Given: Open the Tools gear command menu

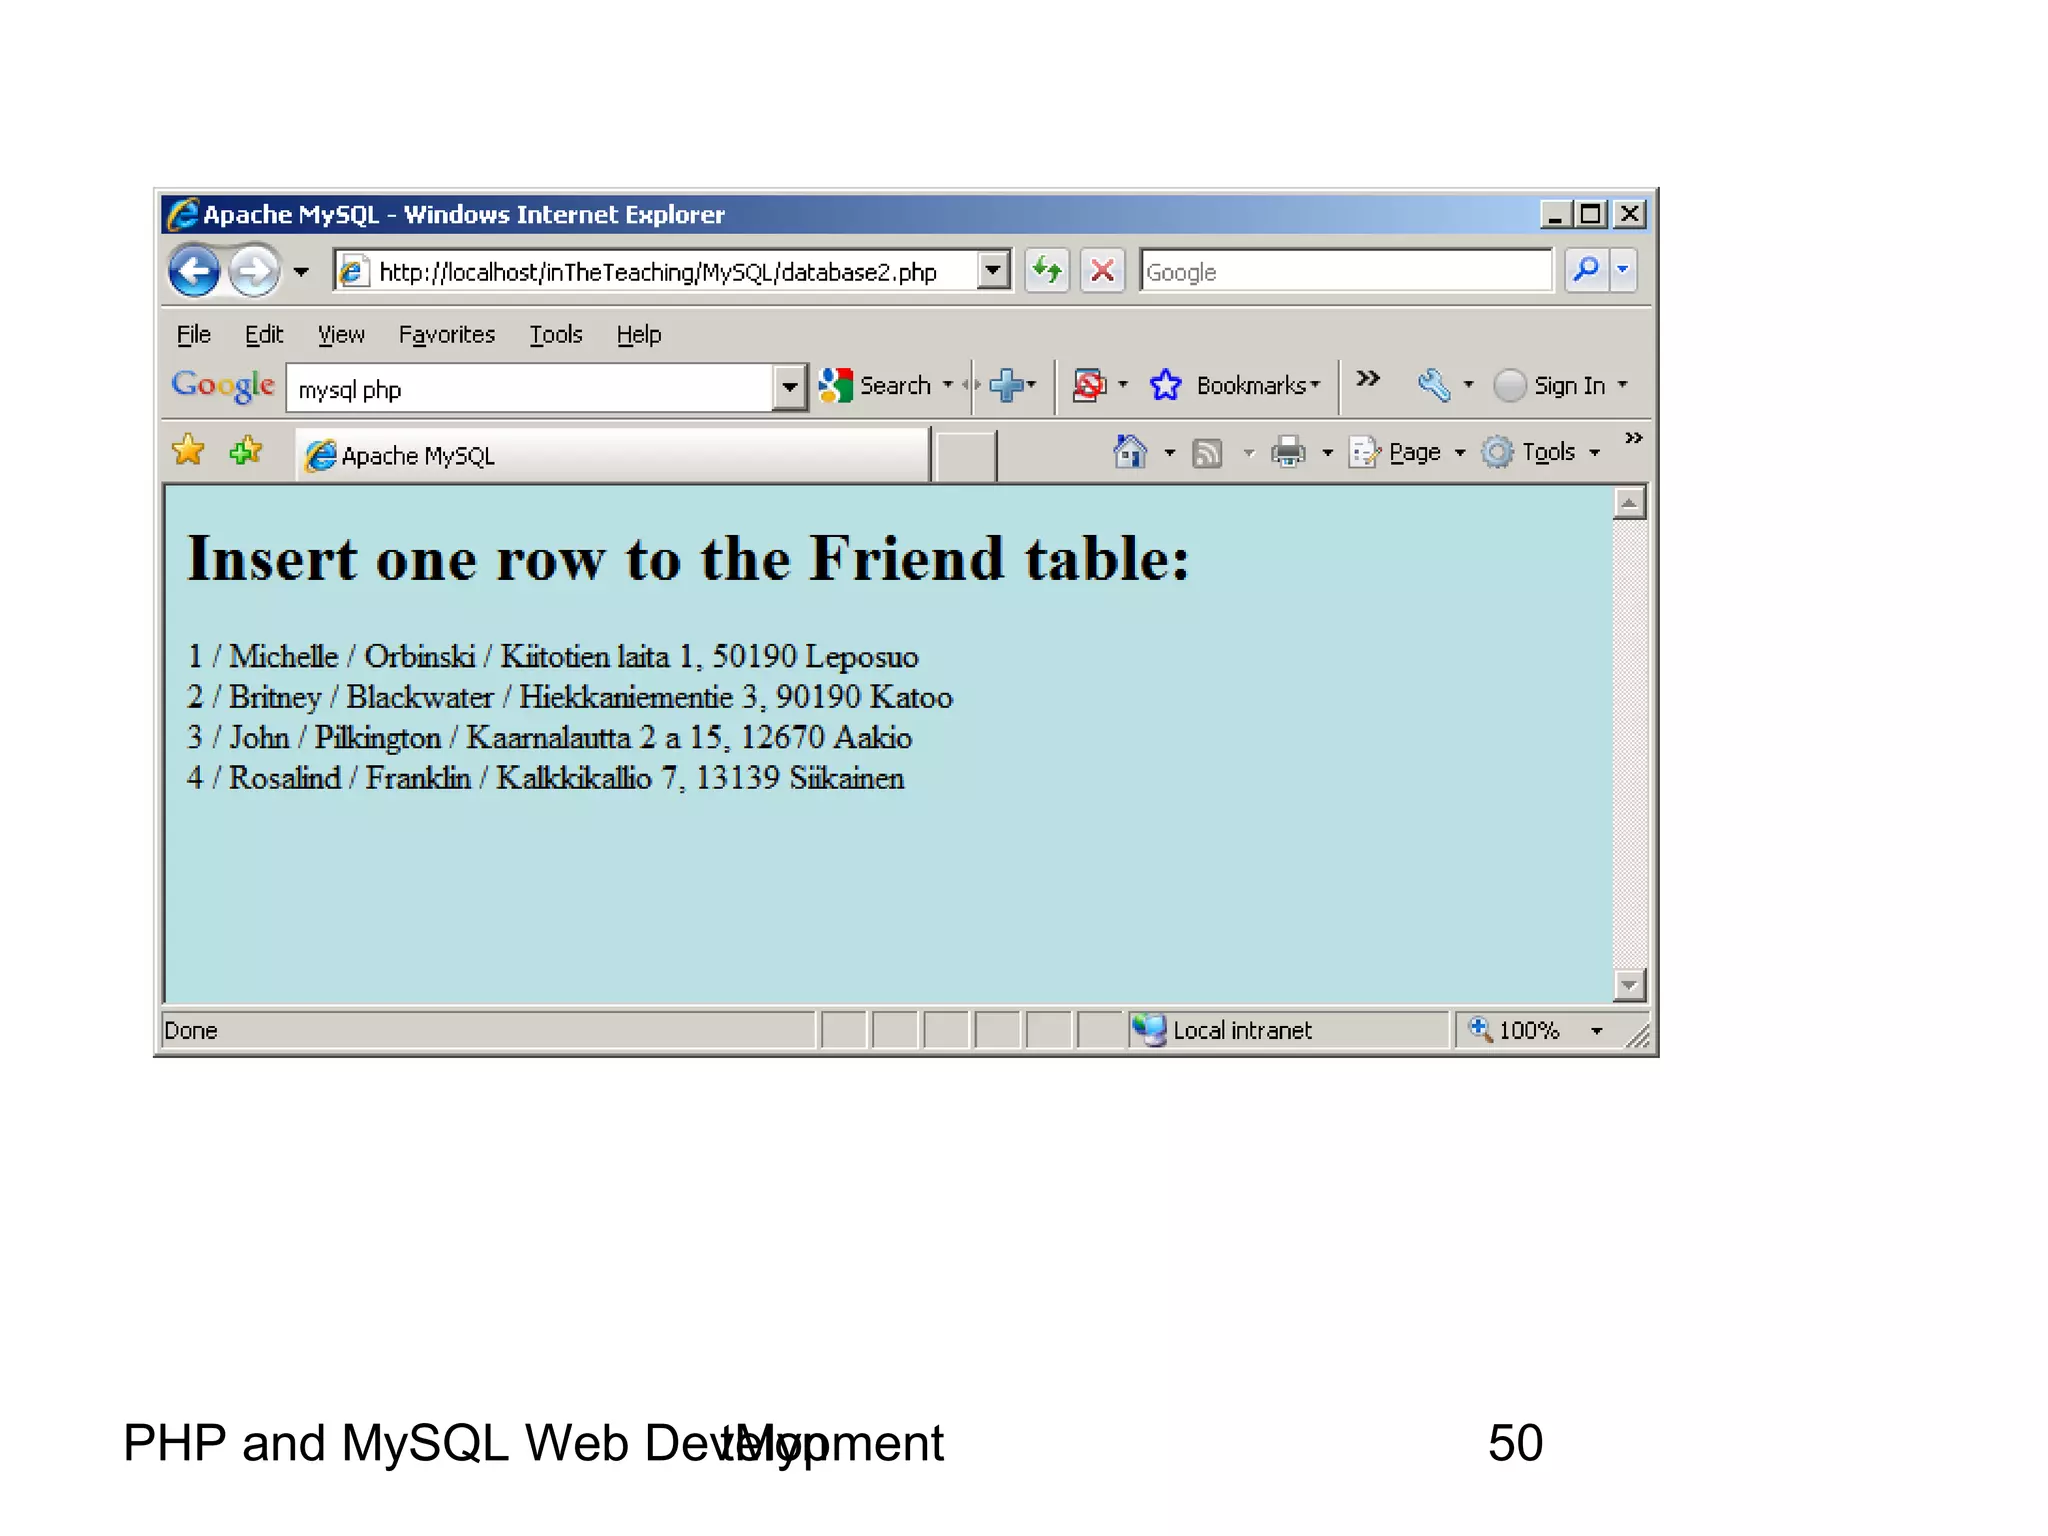Looking at the screenshot, I should [1541, 453].
